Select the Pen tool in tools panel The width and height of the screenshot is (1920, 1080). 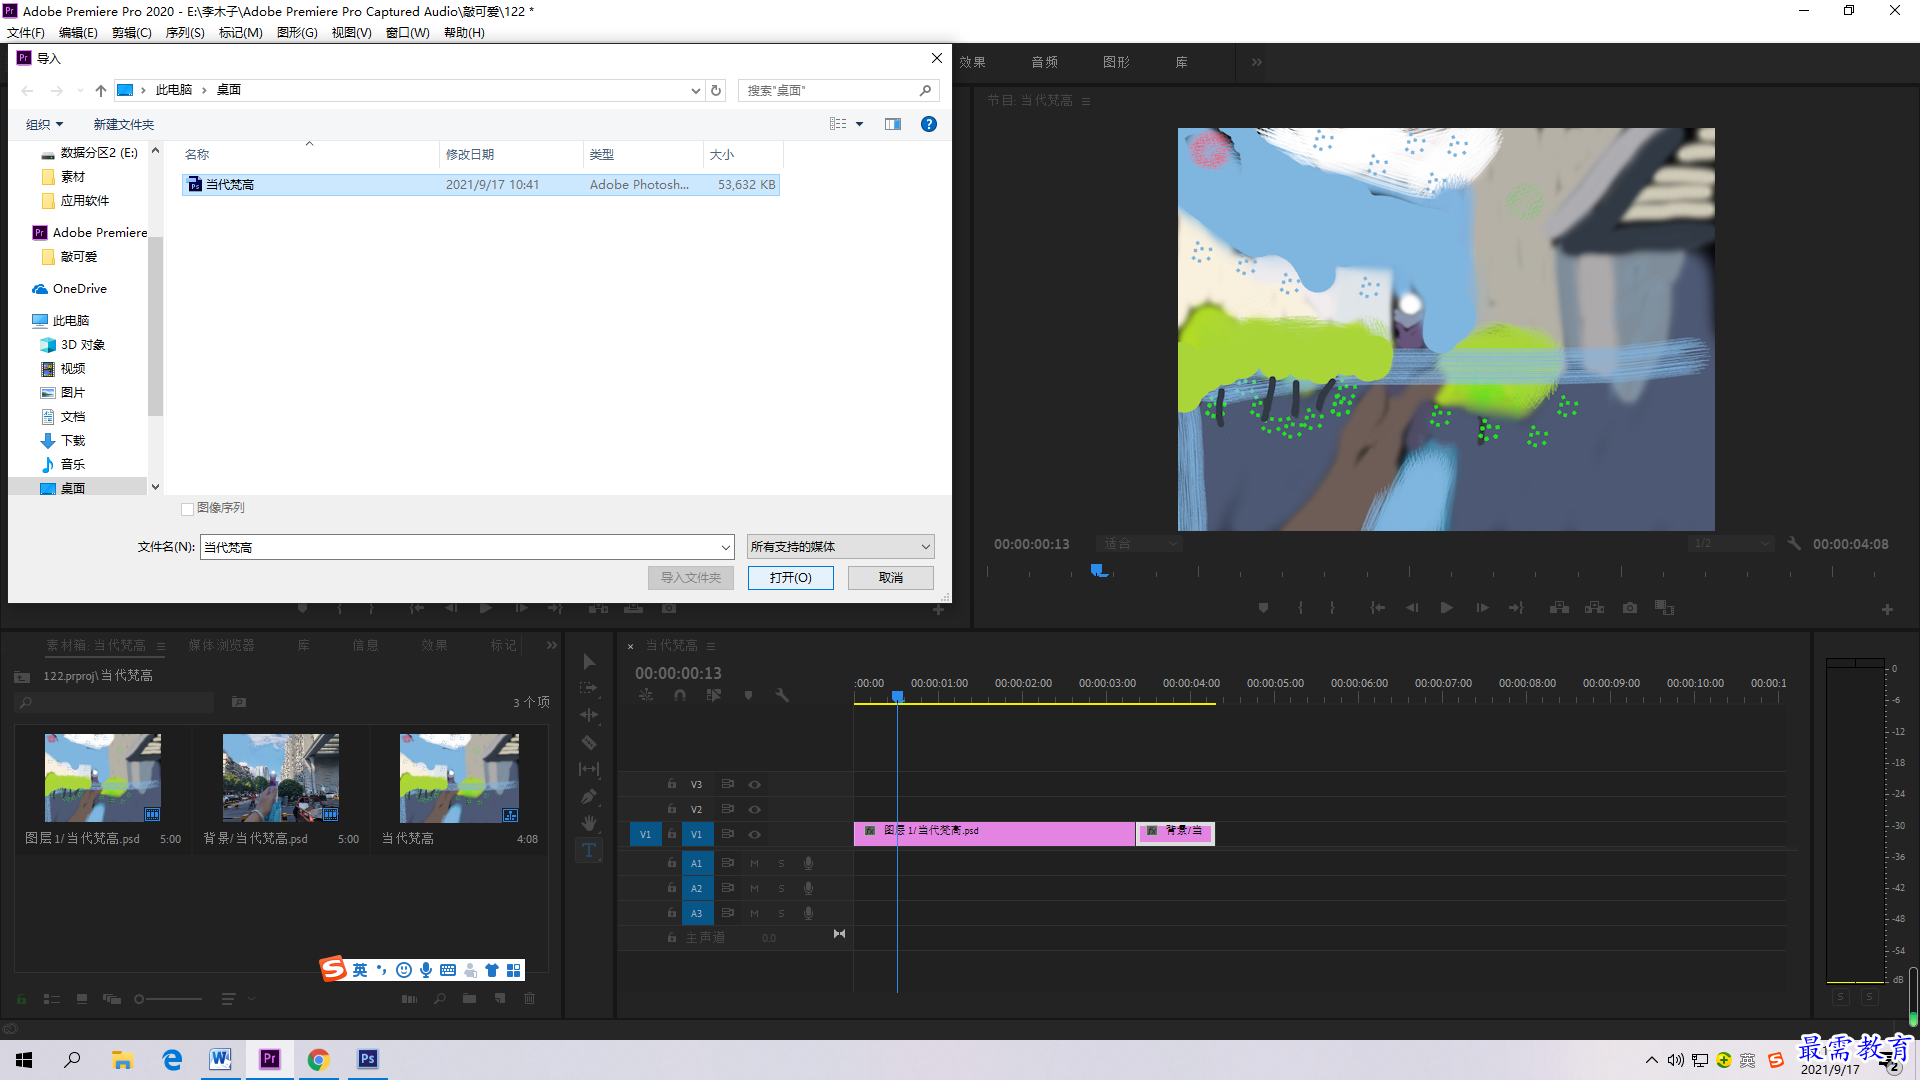(x=589, y=796)
